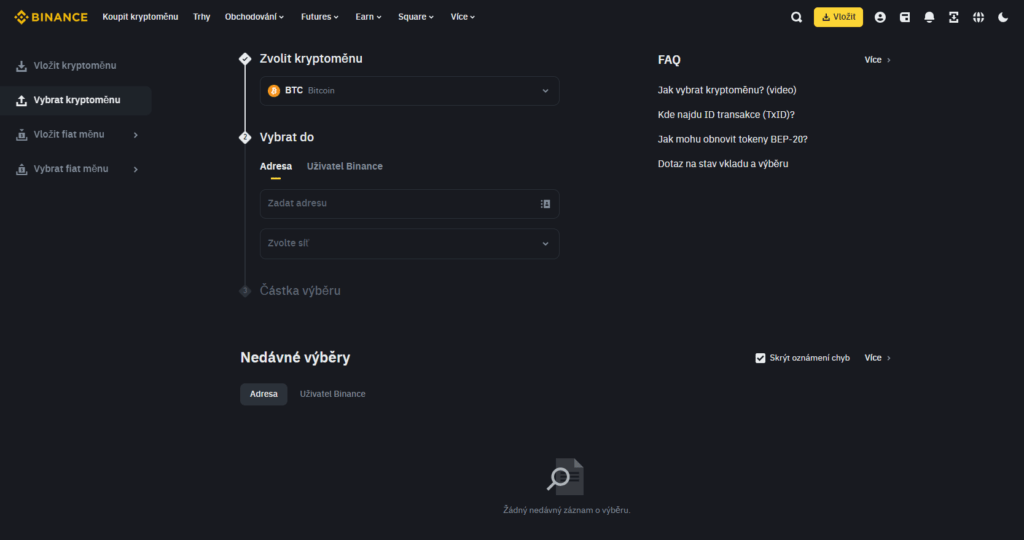Expand Vložit fiat měnu chevron
Image resolution: width=1024 pixels, height=540 pixels.
[x=136, y=135]
